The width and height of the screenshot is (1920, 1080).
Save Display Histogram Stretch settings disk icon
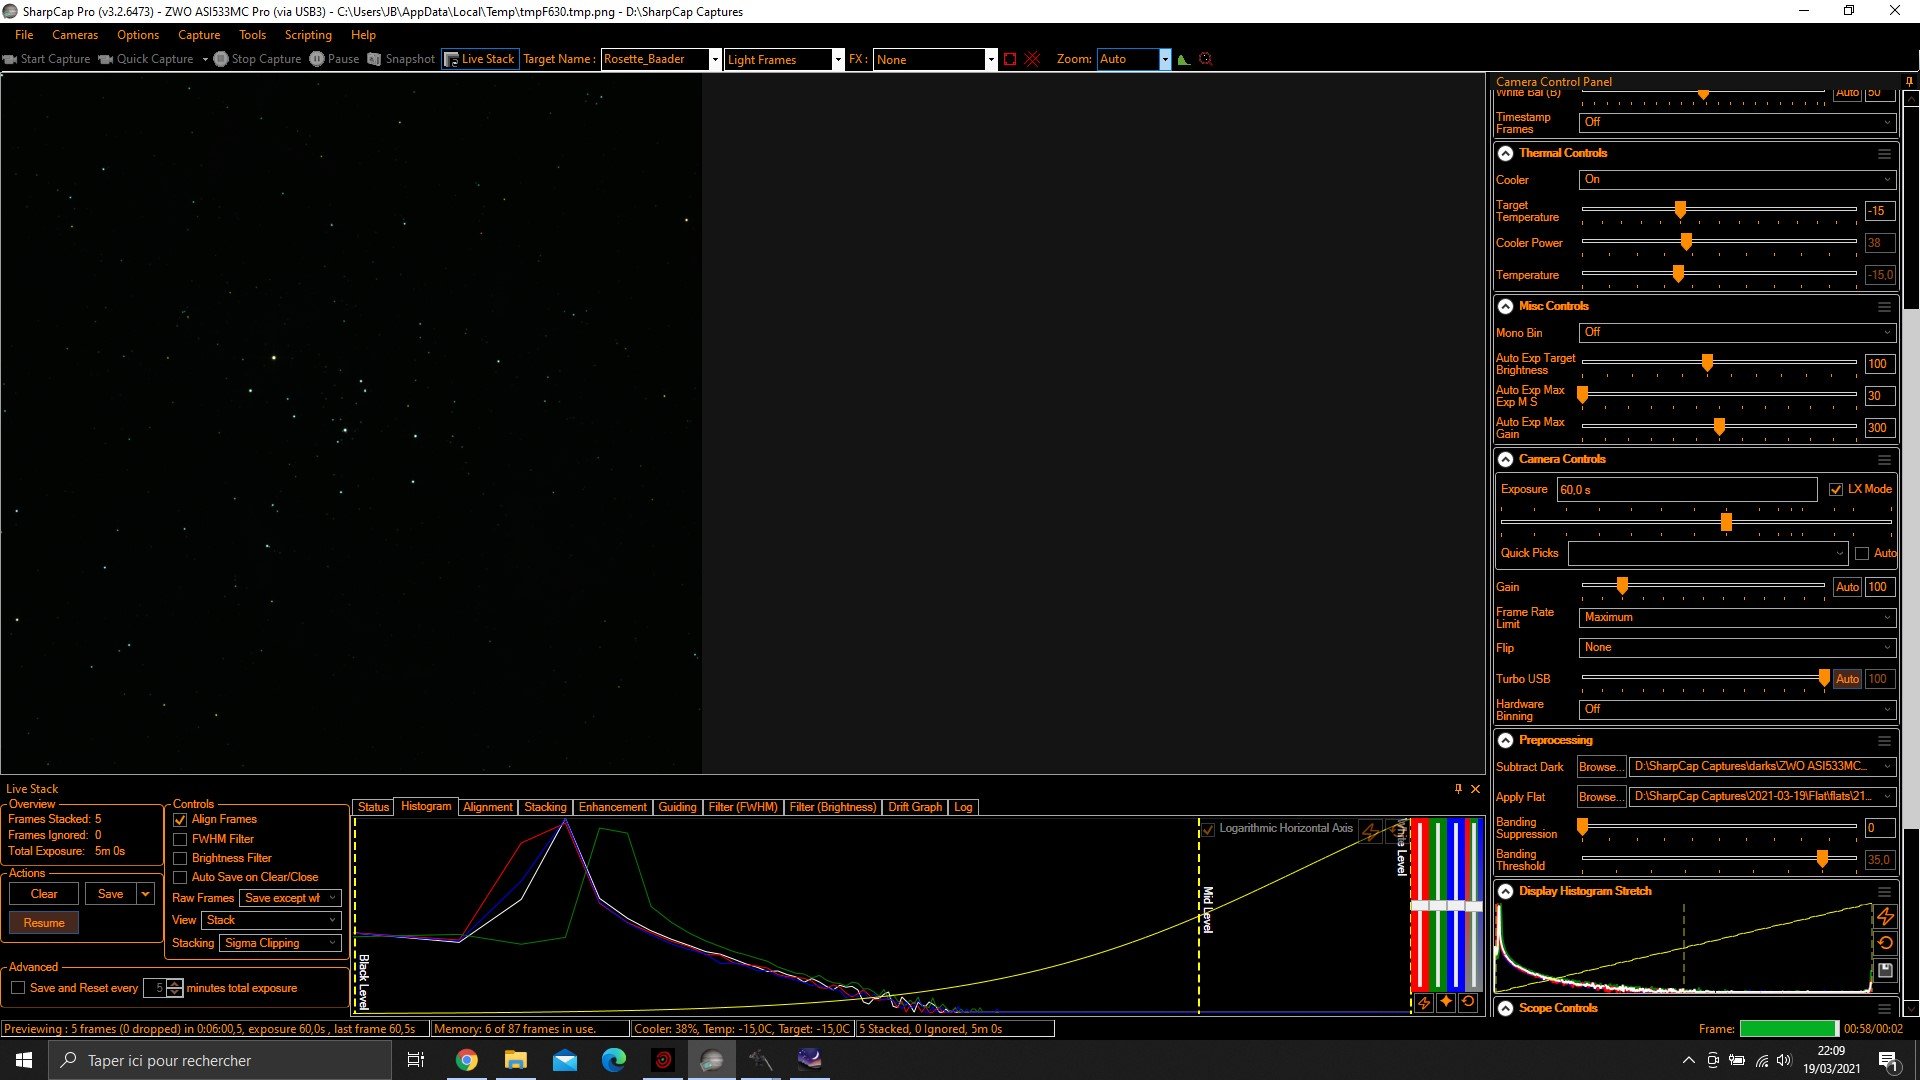coord(1885,970)
